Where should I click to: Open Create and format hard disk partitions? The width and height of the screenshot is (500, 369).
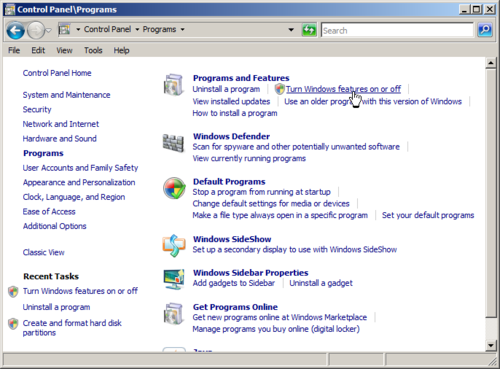pos(72,328)
